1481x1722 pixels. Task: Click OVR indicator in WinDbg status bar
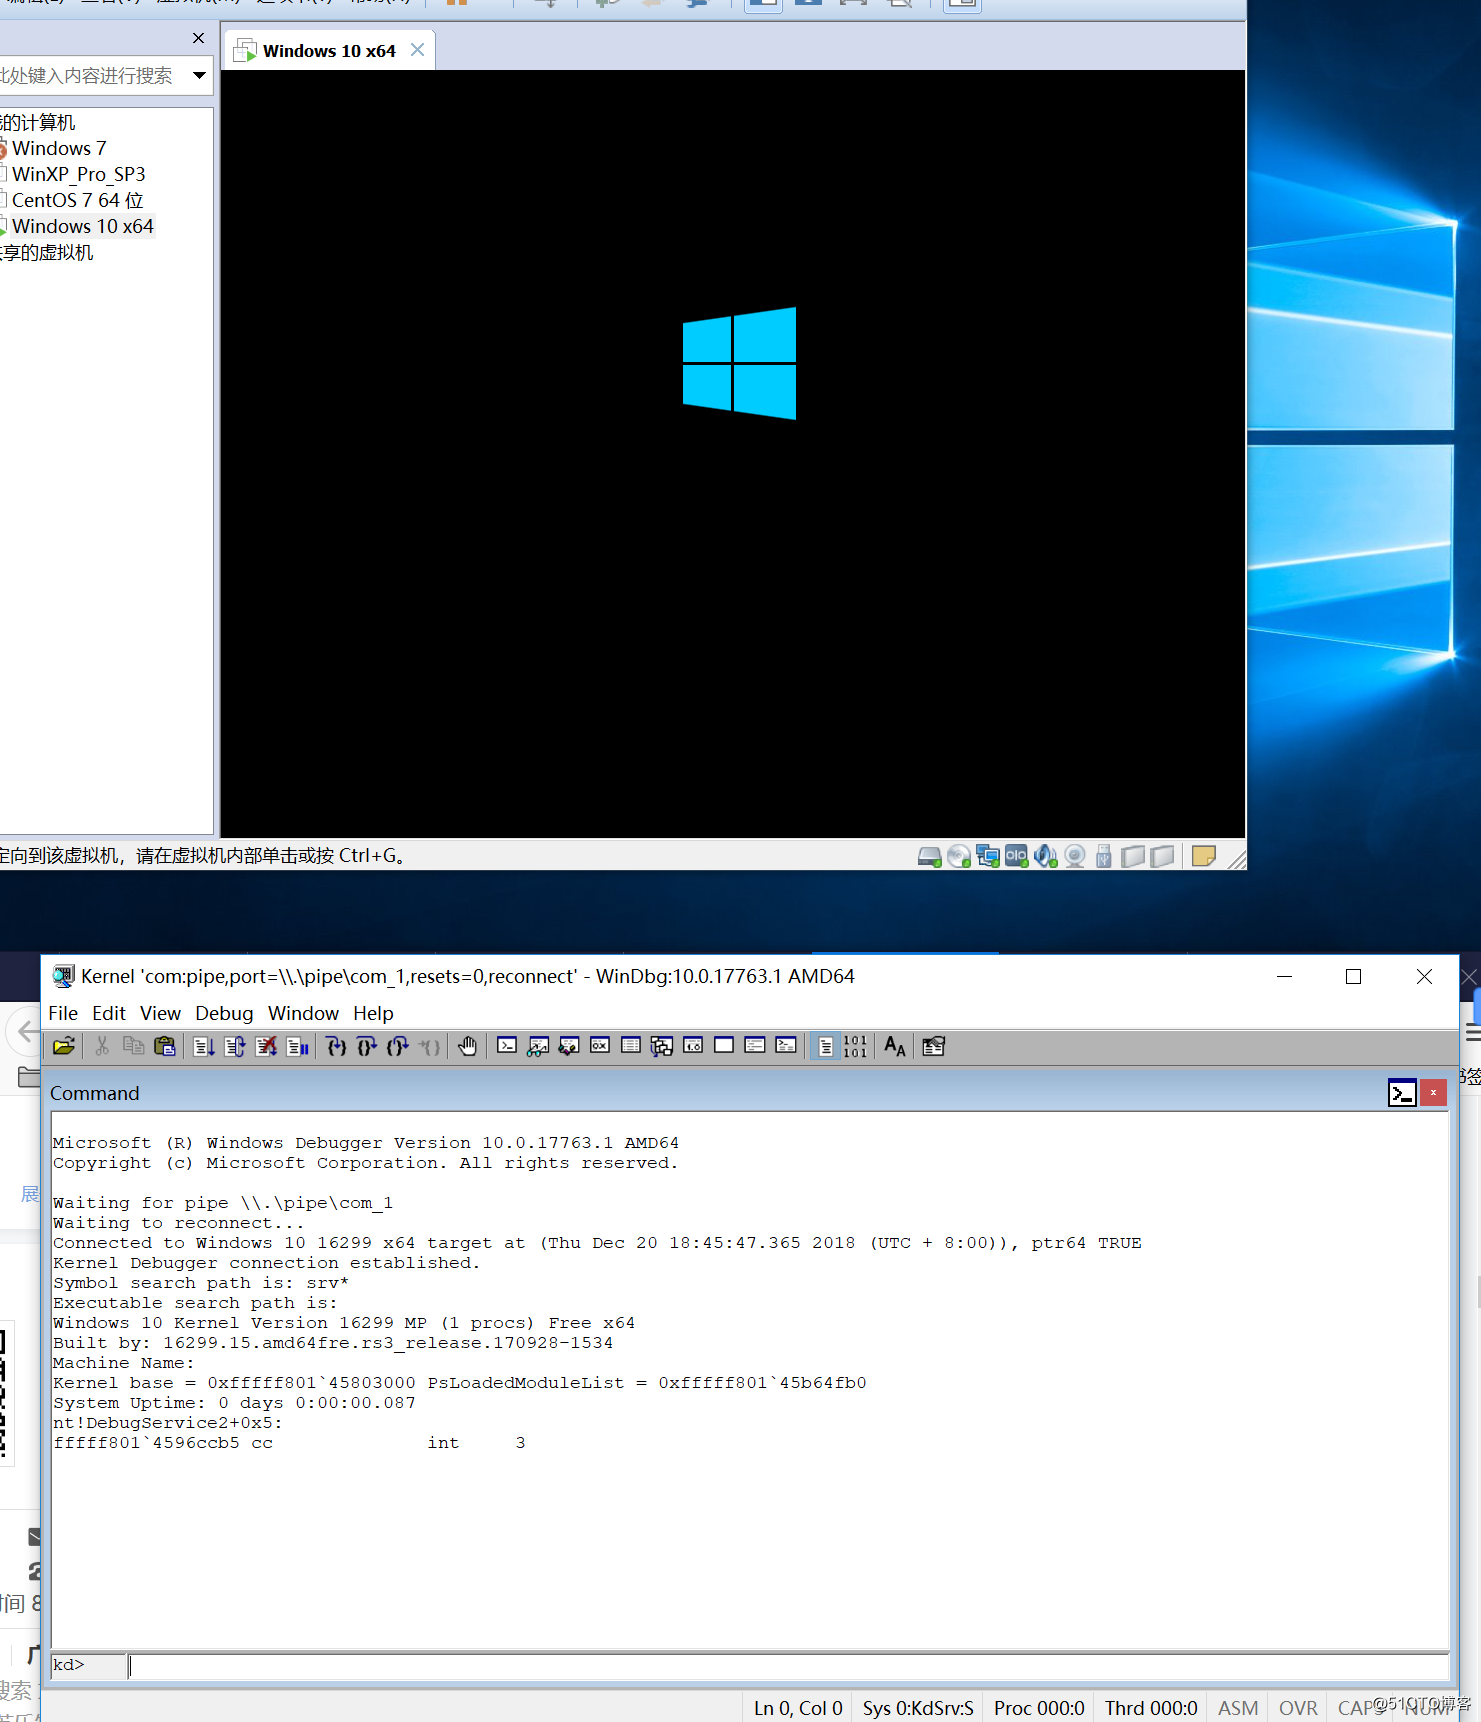click(x=1298, y=1708)
